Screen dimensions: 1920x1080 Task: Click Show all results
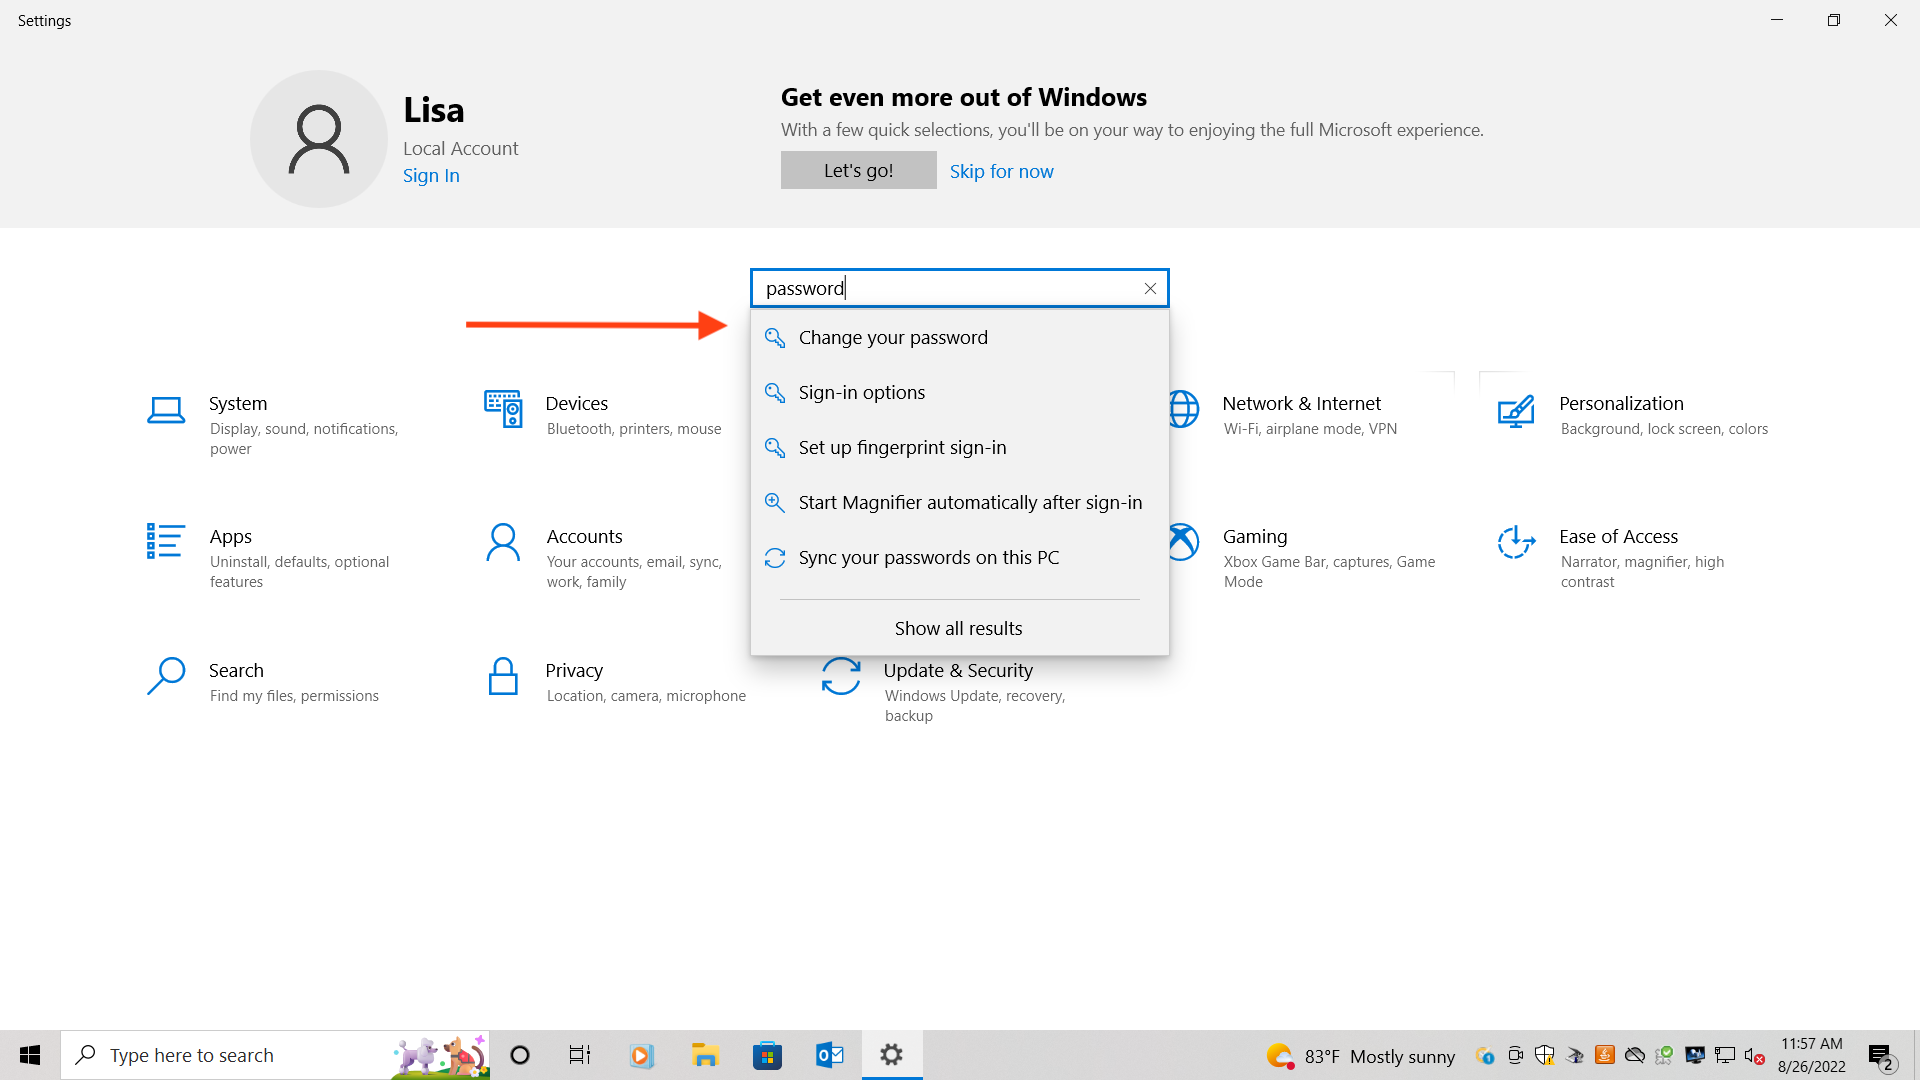(959, 628)
